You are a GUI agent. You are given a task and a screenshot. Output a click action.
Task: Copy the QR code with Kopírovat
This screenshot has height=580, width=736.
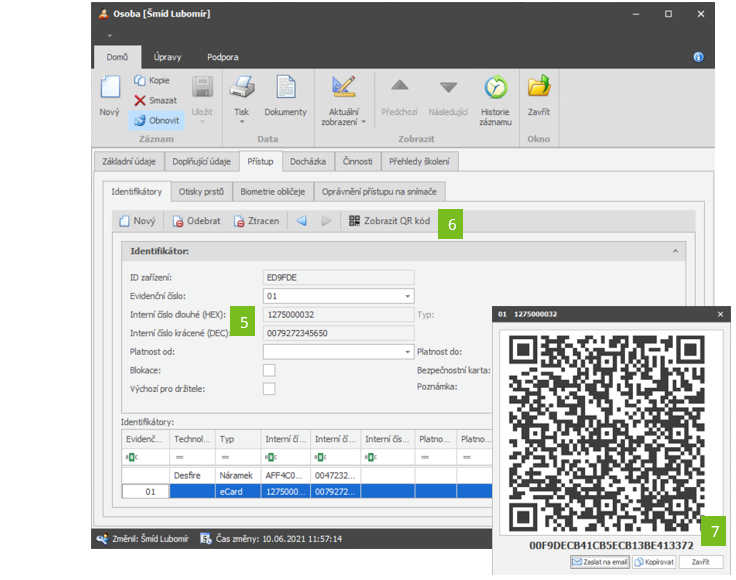(x=654, y=562)
